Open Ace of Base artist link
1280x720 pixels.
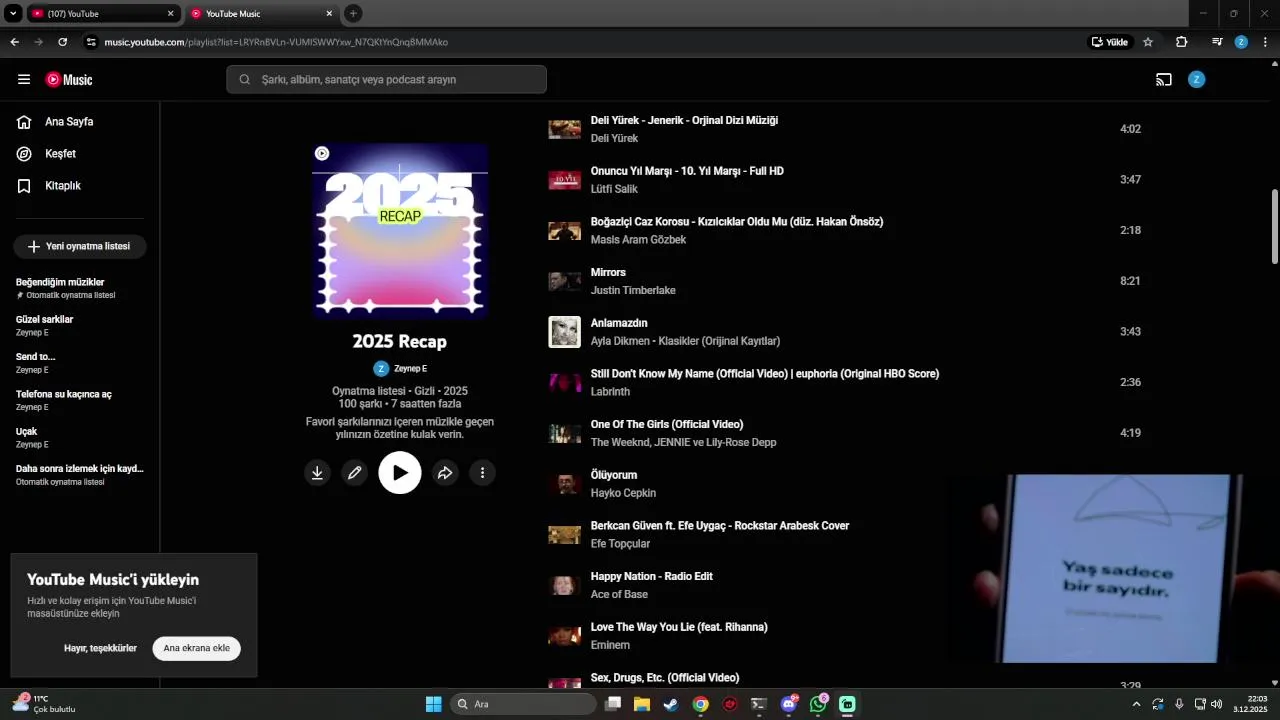click(x=619, y=595)
